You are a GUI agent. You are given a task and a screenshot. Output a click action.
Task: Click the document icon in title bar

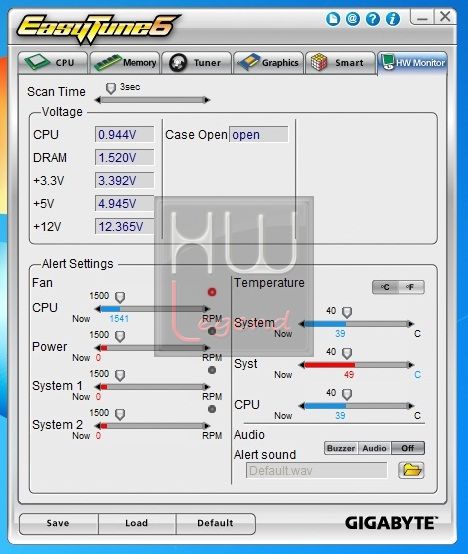333,19
